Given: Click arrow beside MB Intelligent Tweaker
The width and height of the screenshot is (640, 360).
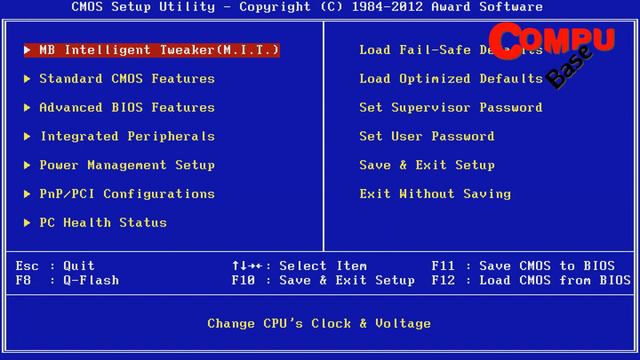Looking at the screenshot, I should pyautogui.click(x=27, y=50).
